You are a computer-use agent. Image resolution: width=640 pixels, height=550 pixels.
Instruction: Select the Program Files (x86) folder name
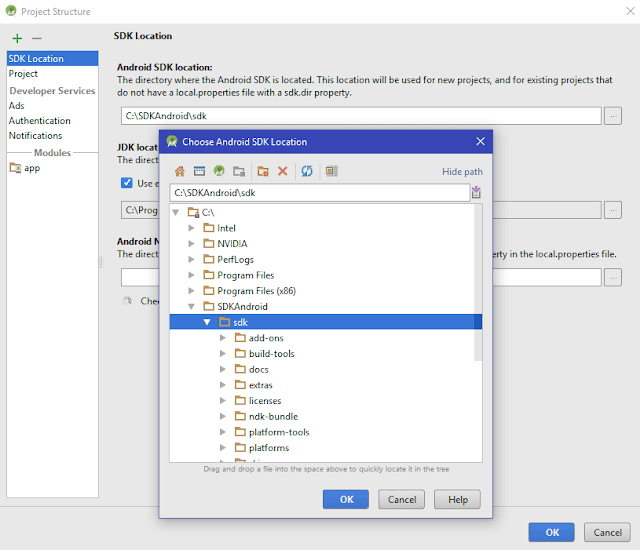click(x=257, y=291)
